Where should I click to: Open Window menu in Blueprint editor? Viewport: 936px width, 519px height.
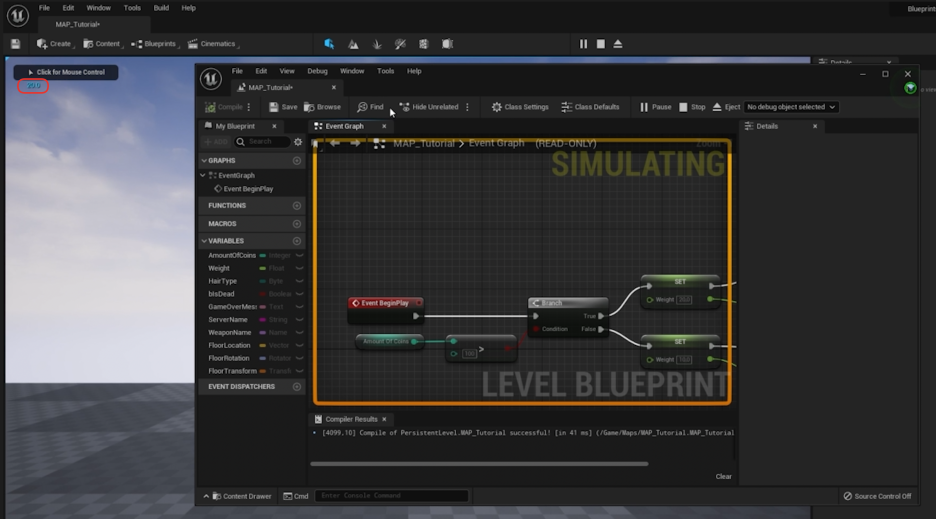coord(352,71)
